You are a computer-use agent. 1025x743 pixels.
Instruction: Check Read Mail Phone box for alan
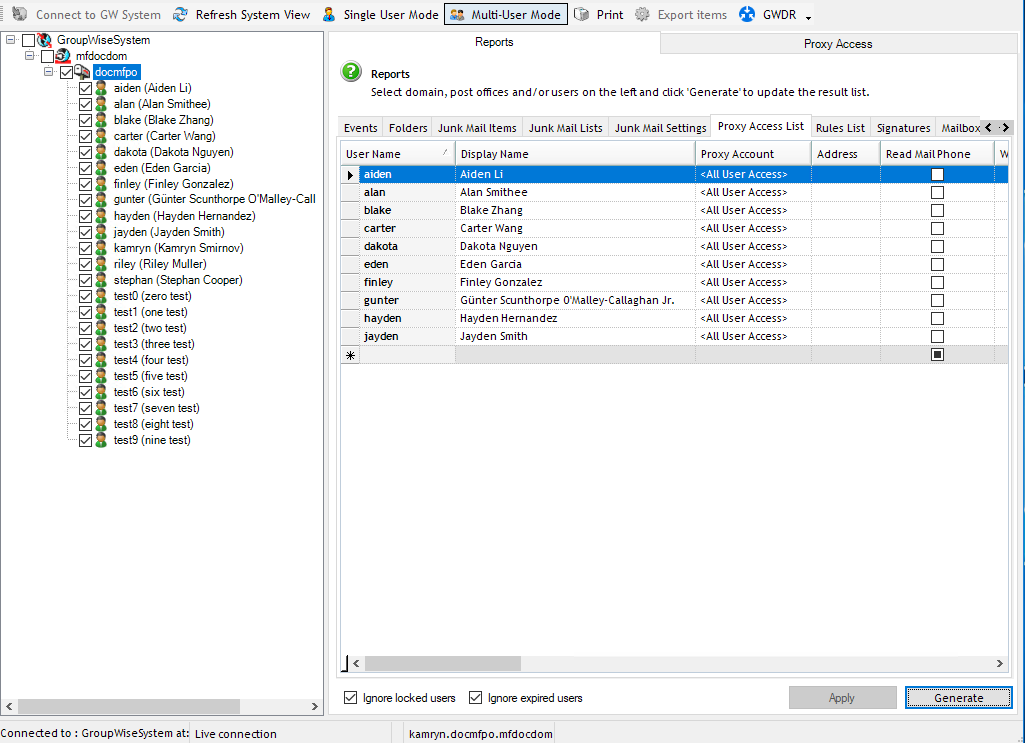point(937,192)
